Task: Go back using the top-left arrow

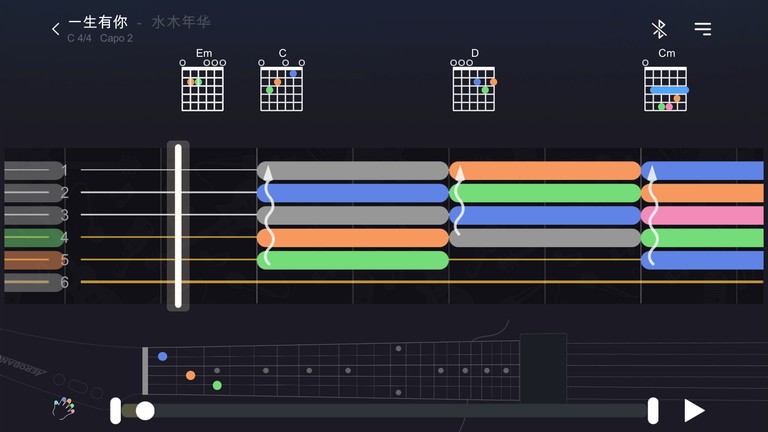Action: [56, 30]
